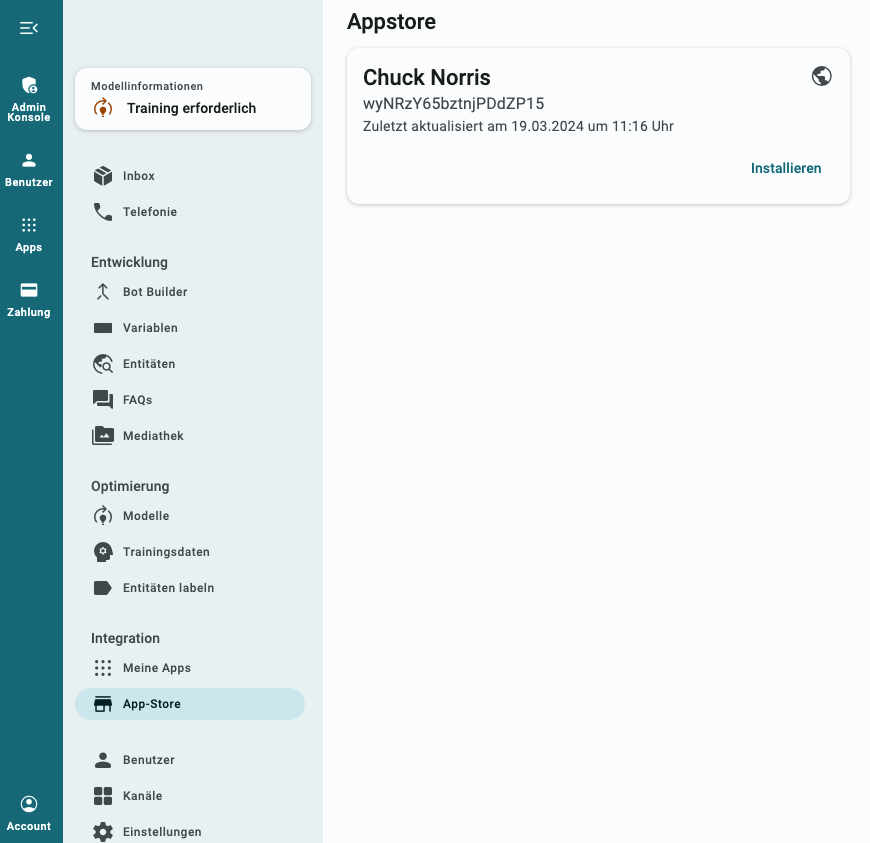Click the Kanäle tiles icon
This screenshot has width=870, height=843.
[x=103, y=796]
